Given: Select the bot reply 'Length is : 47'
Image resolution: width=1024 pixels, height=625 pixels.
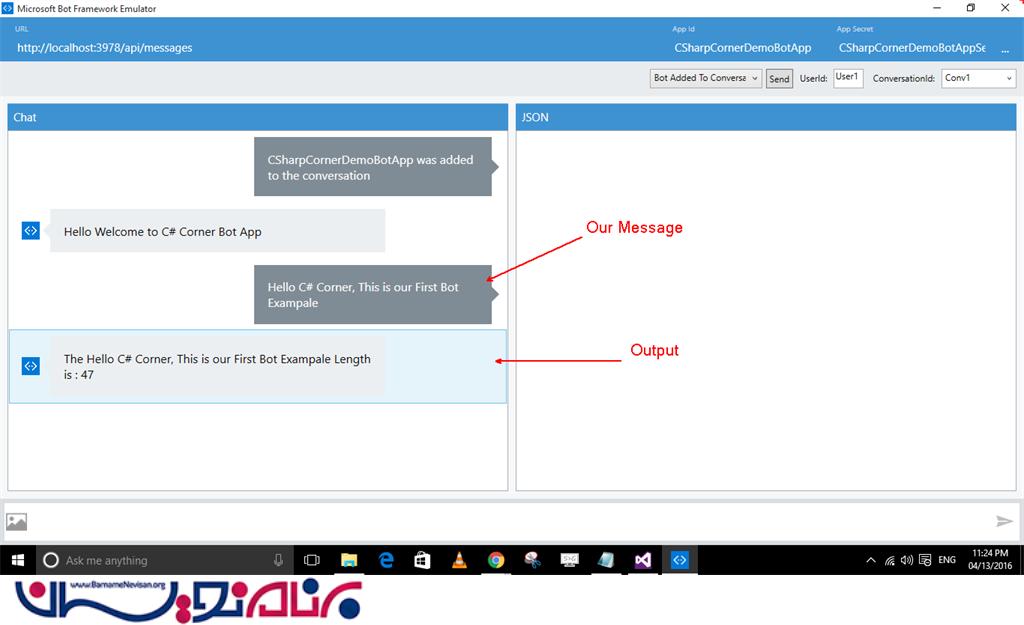Looking at the screenshot, I should (x=217, y=366).
